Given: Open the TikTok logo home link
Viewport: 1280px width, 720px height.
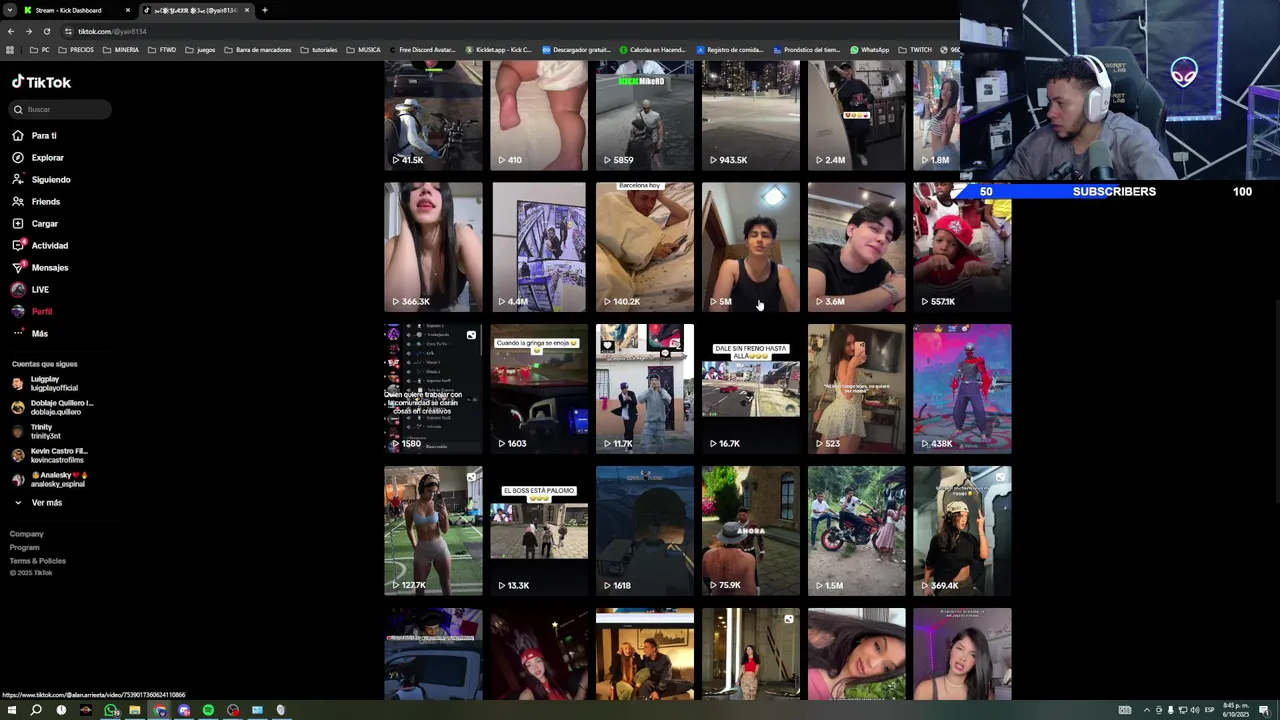Looking at the screenshot, I should coord(41,82).
